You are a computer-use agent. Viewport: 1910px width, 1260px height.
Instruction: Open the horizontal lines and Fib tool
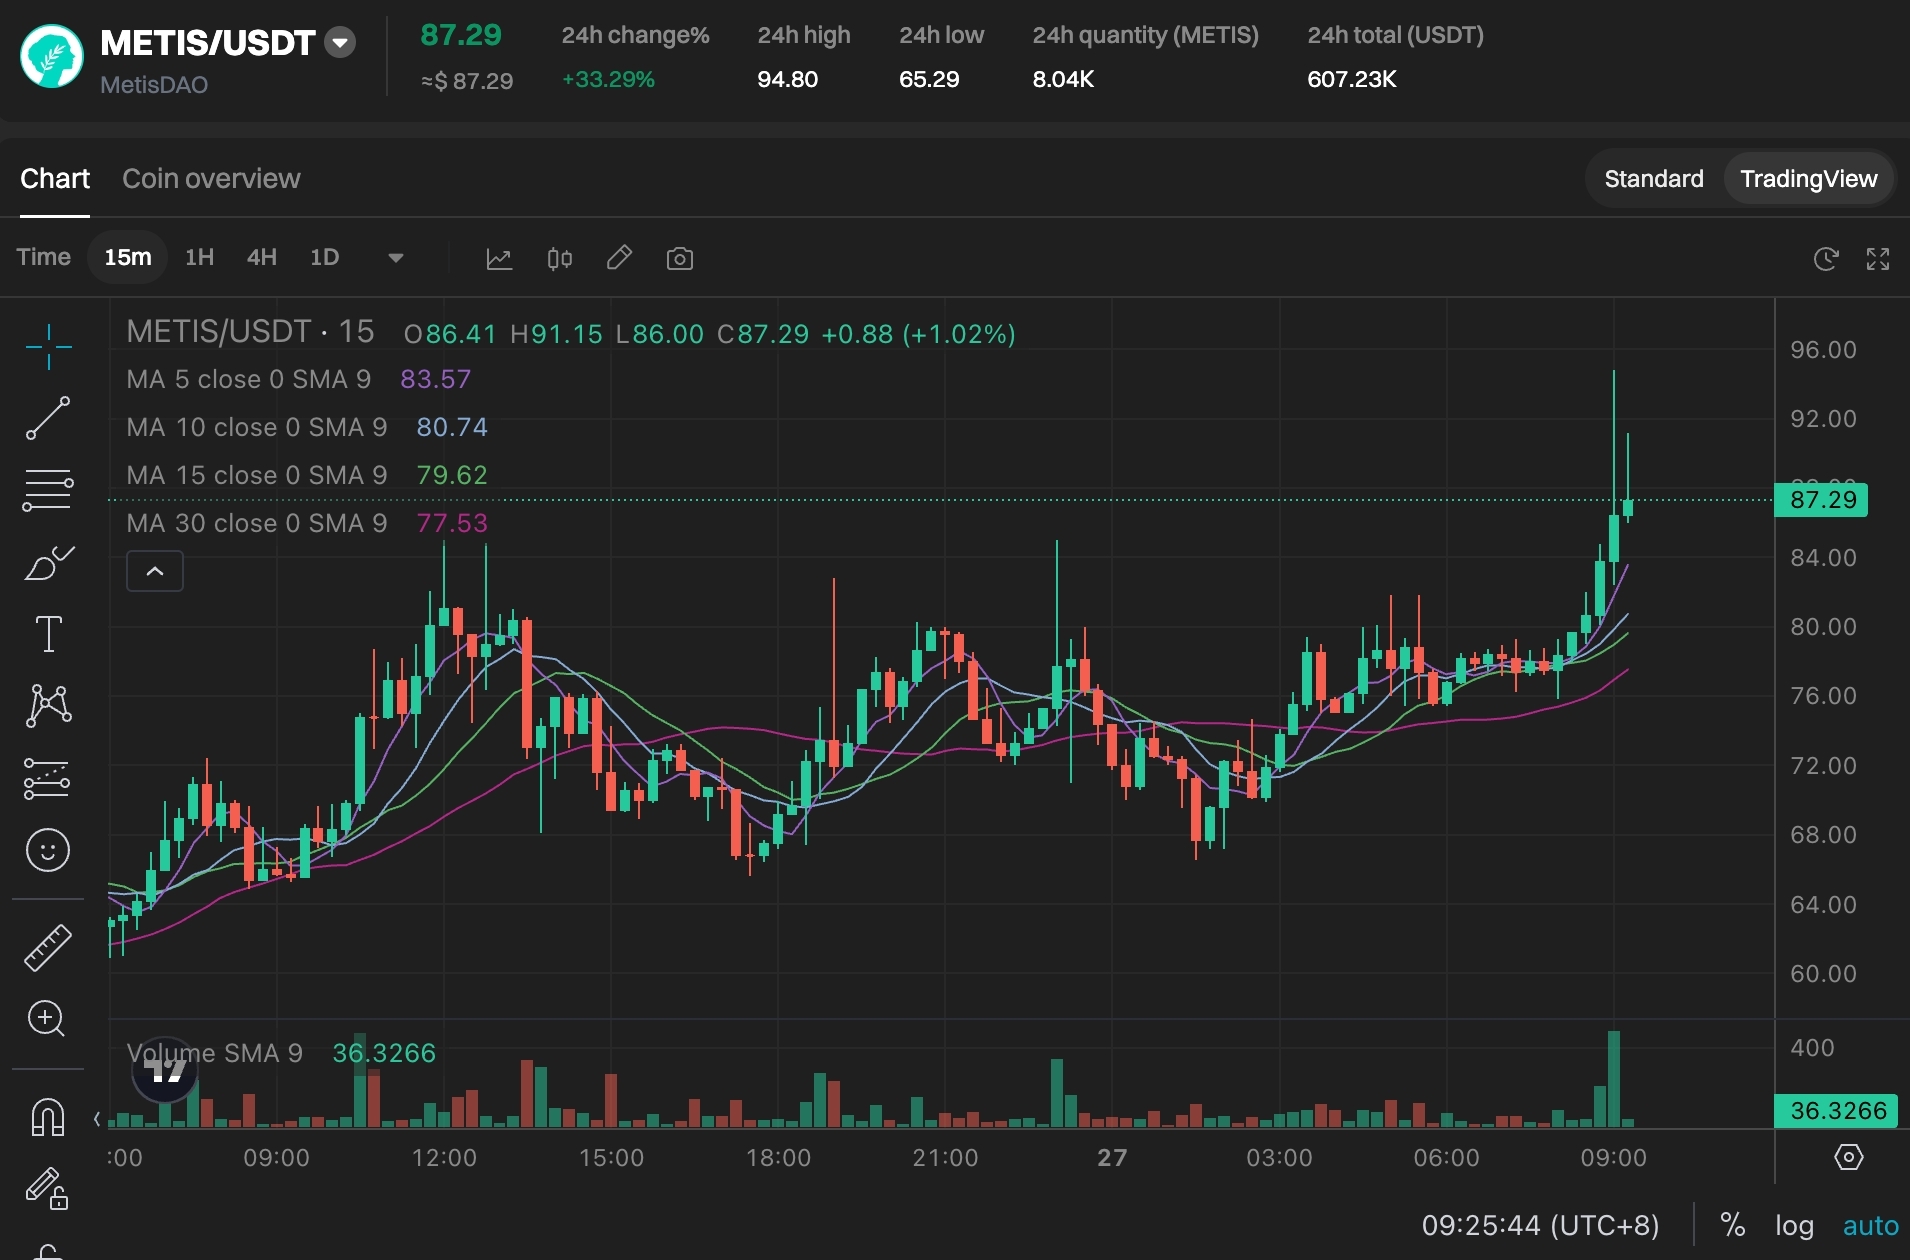tap(48, 490)
